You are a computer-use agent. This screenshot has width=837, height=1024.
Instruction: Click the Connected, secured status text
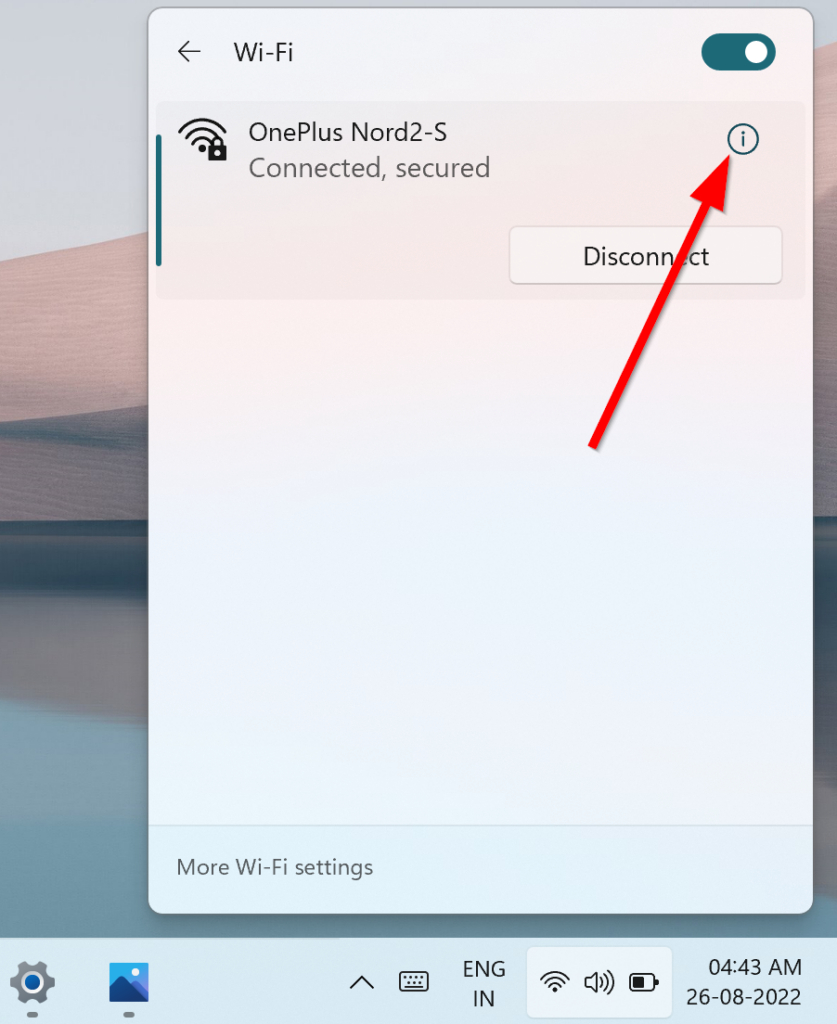point(370,168)
